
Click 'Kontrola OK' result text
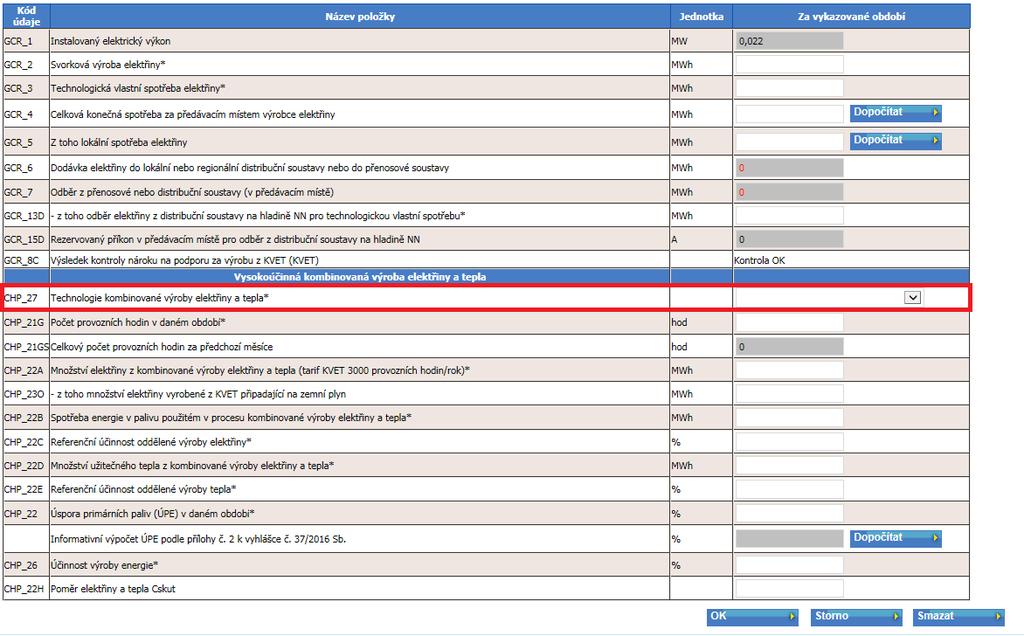click(x=760, y=260)
